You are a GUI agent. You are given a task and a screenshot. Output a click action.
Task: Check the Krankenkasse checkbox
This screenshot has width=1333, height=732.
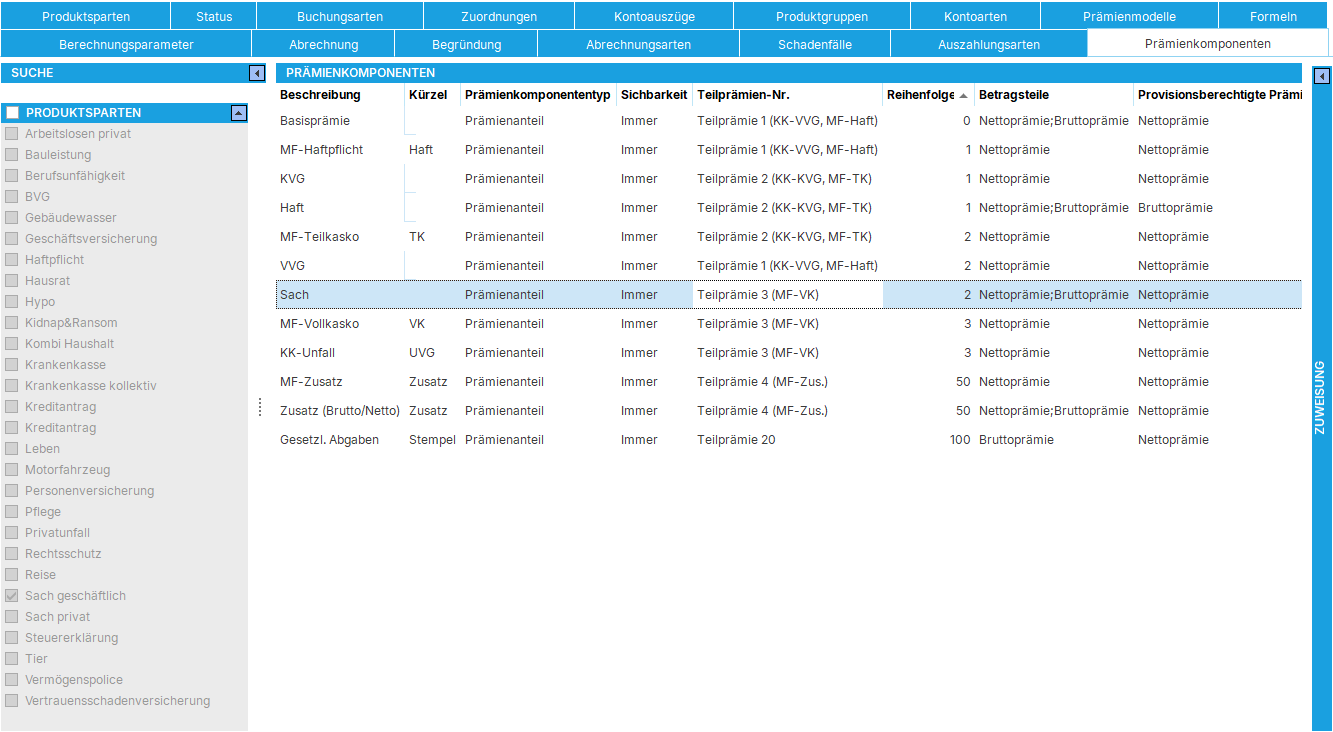(13, 364)
